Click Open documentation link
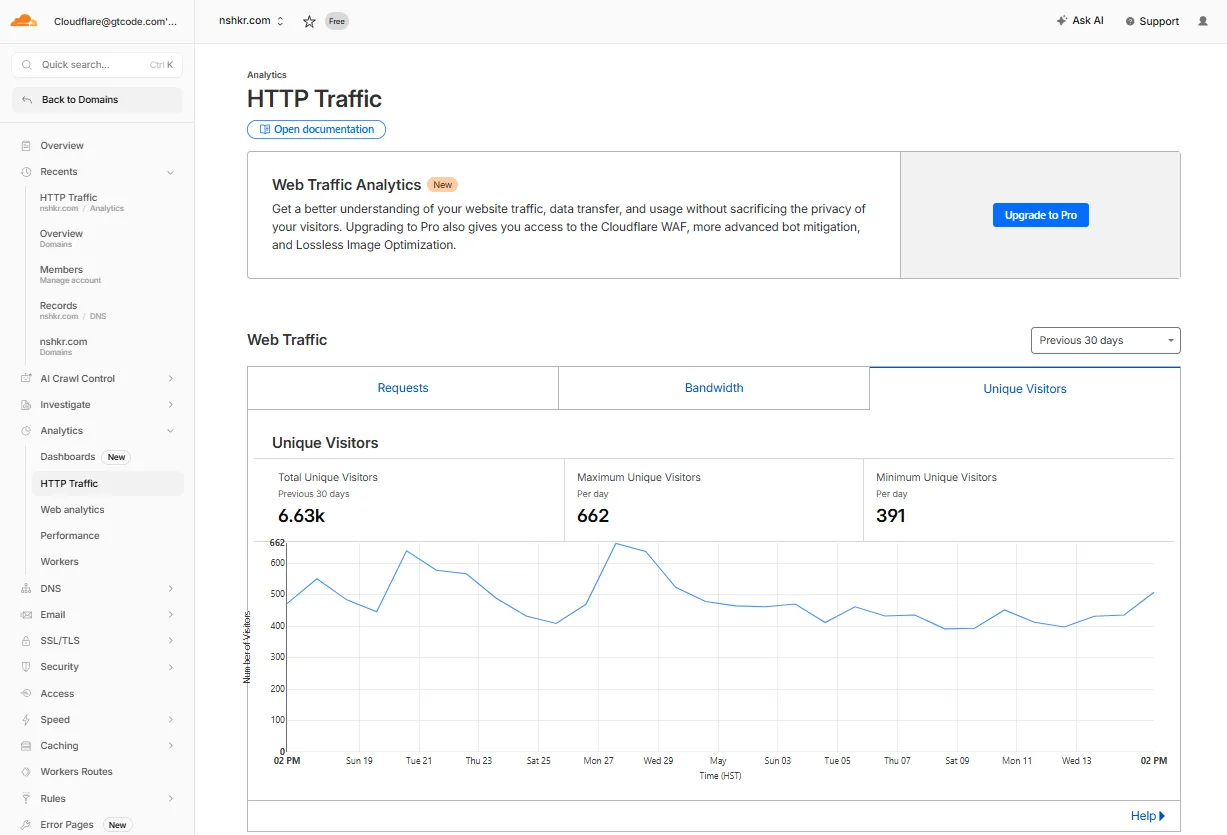 (x=316, y=129)
